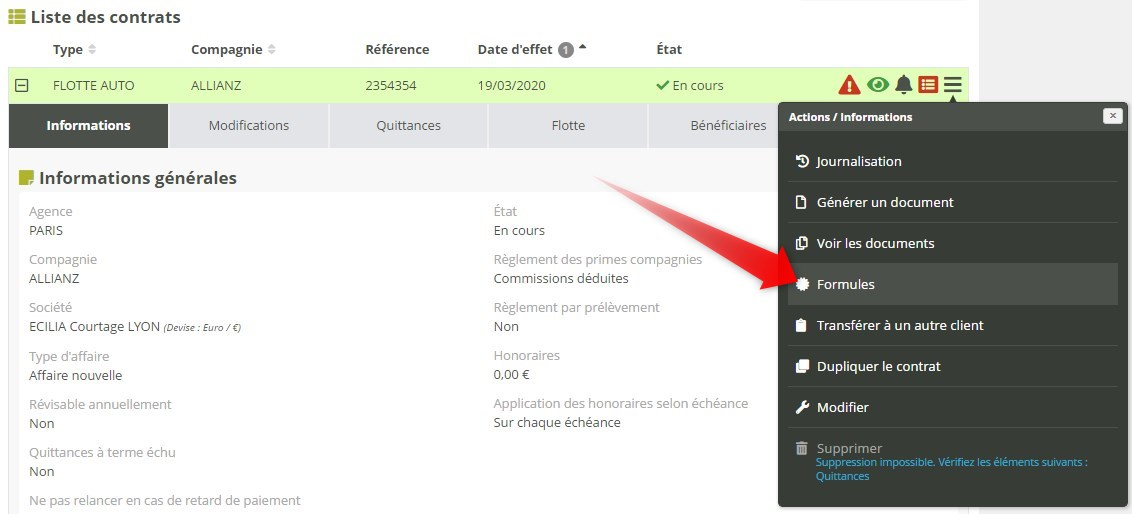Screen dimensions: 1132x514
Task: Open the Quittances tab
Action: (408, 126)
